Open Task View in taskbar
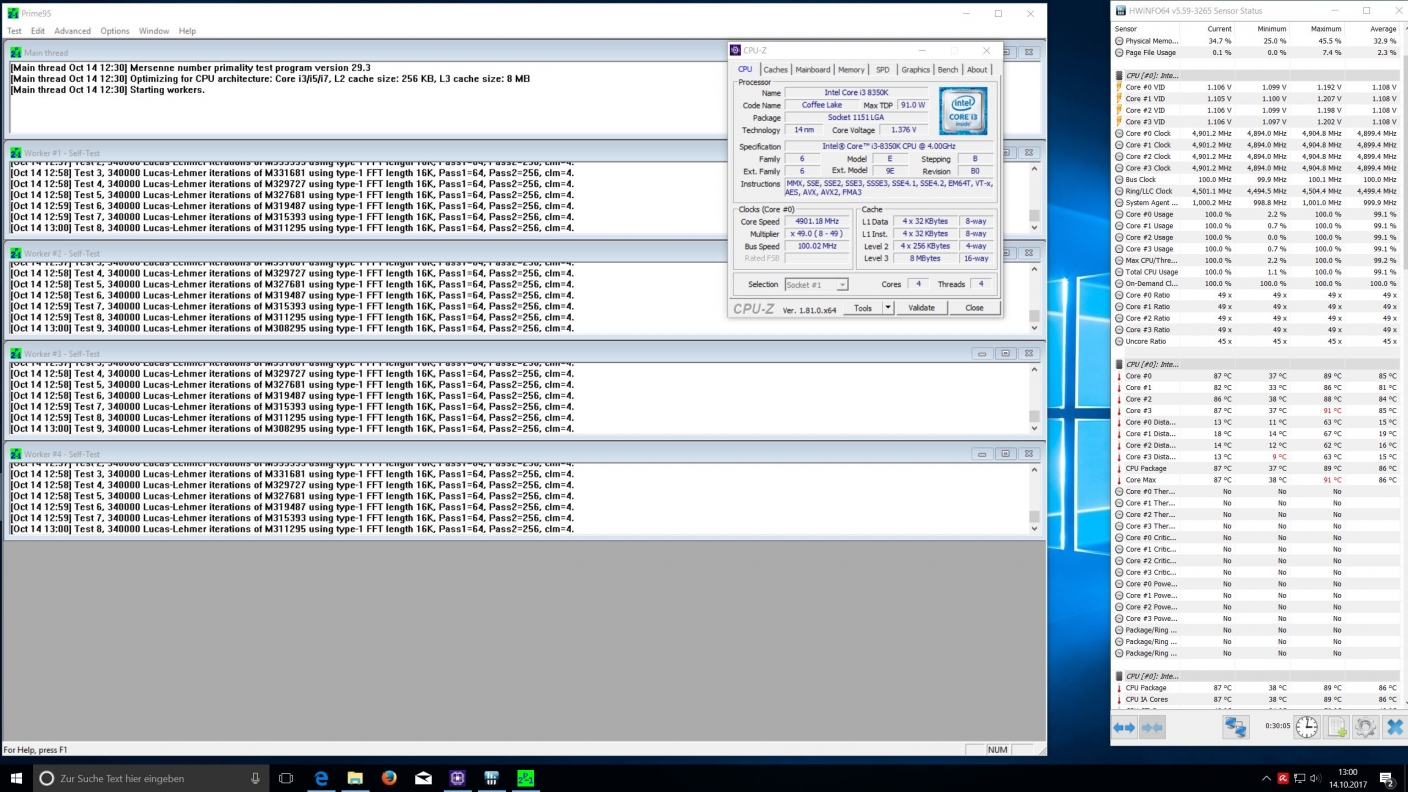The image size is (1408, 792). (x=286, y=778)
